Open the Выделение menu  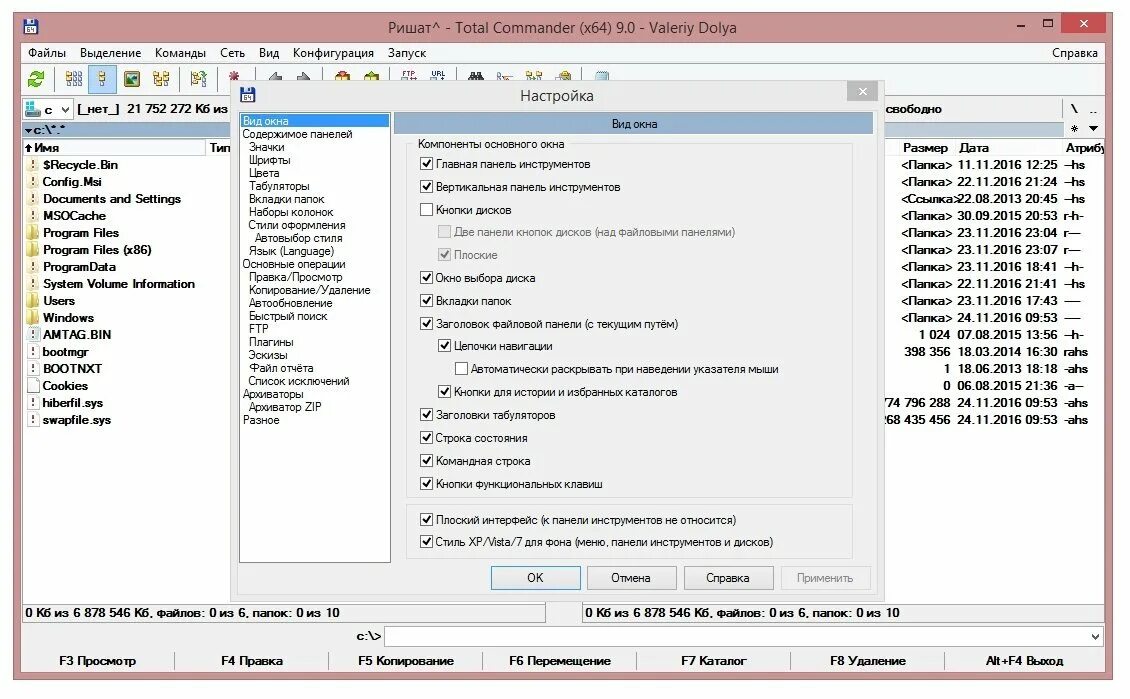pos(110,53)
